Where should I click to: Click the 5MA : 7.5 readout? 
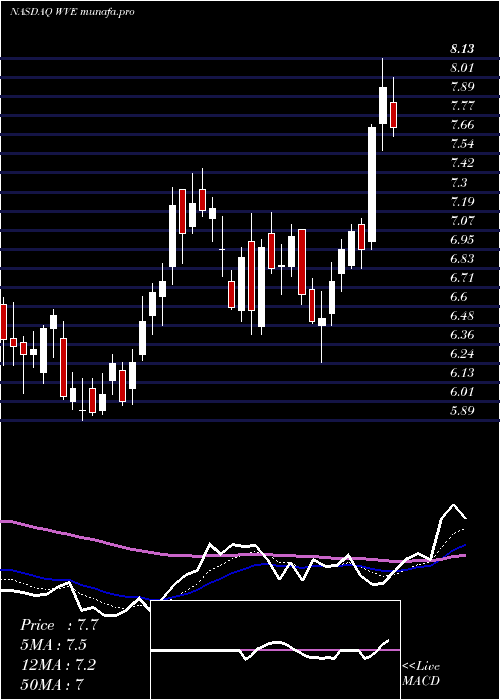tap(54, 645)
